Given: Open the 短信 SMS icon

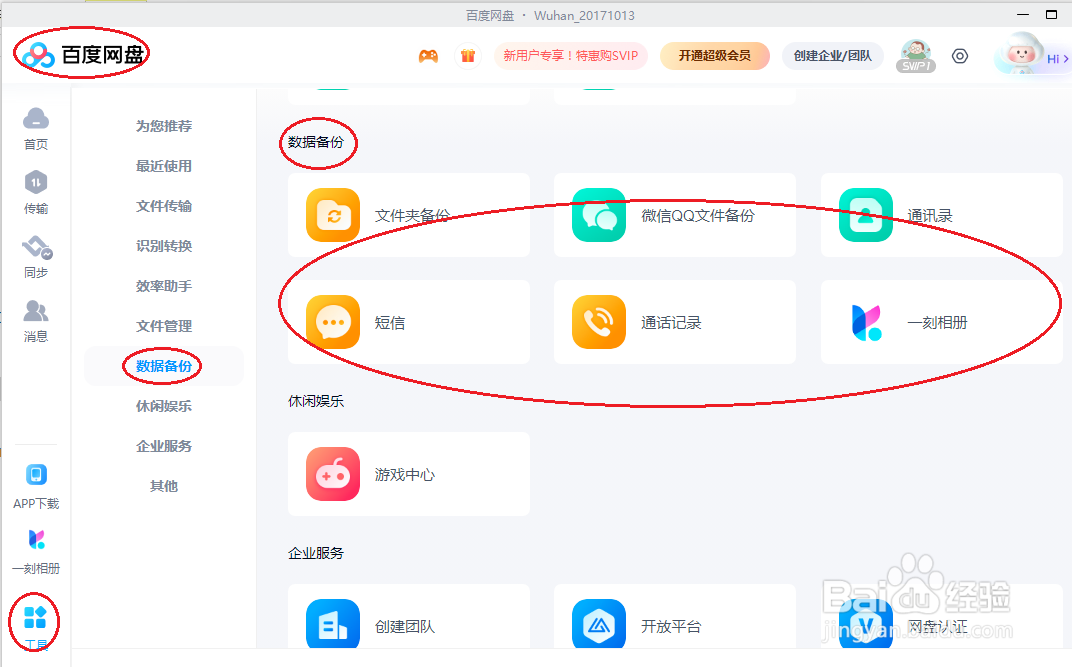Looking at the screenshot, I should click(333, 322).
